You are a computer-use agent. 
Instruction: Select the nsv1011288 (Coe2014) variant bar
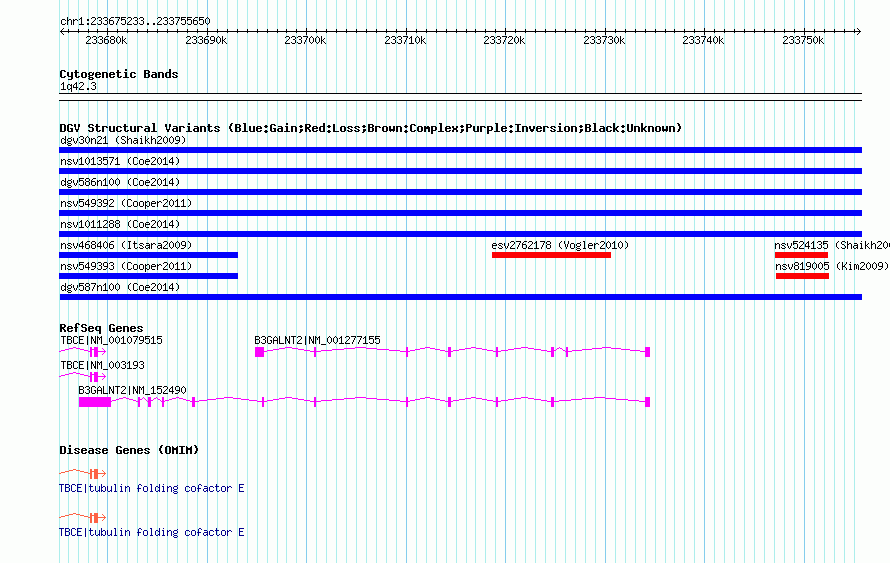(x=460, y=234)
